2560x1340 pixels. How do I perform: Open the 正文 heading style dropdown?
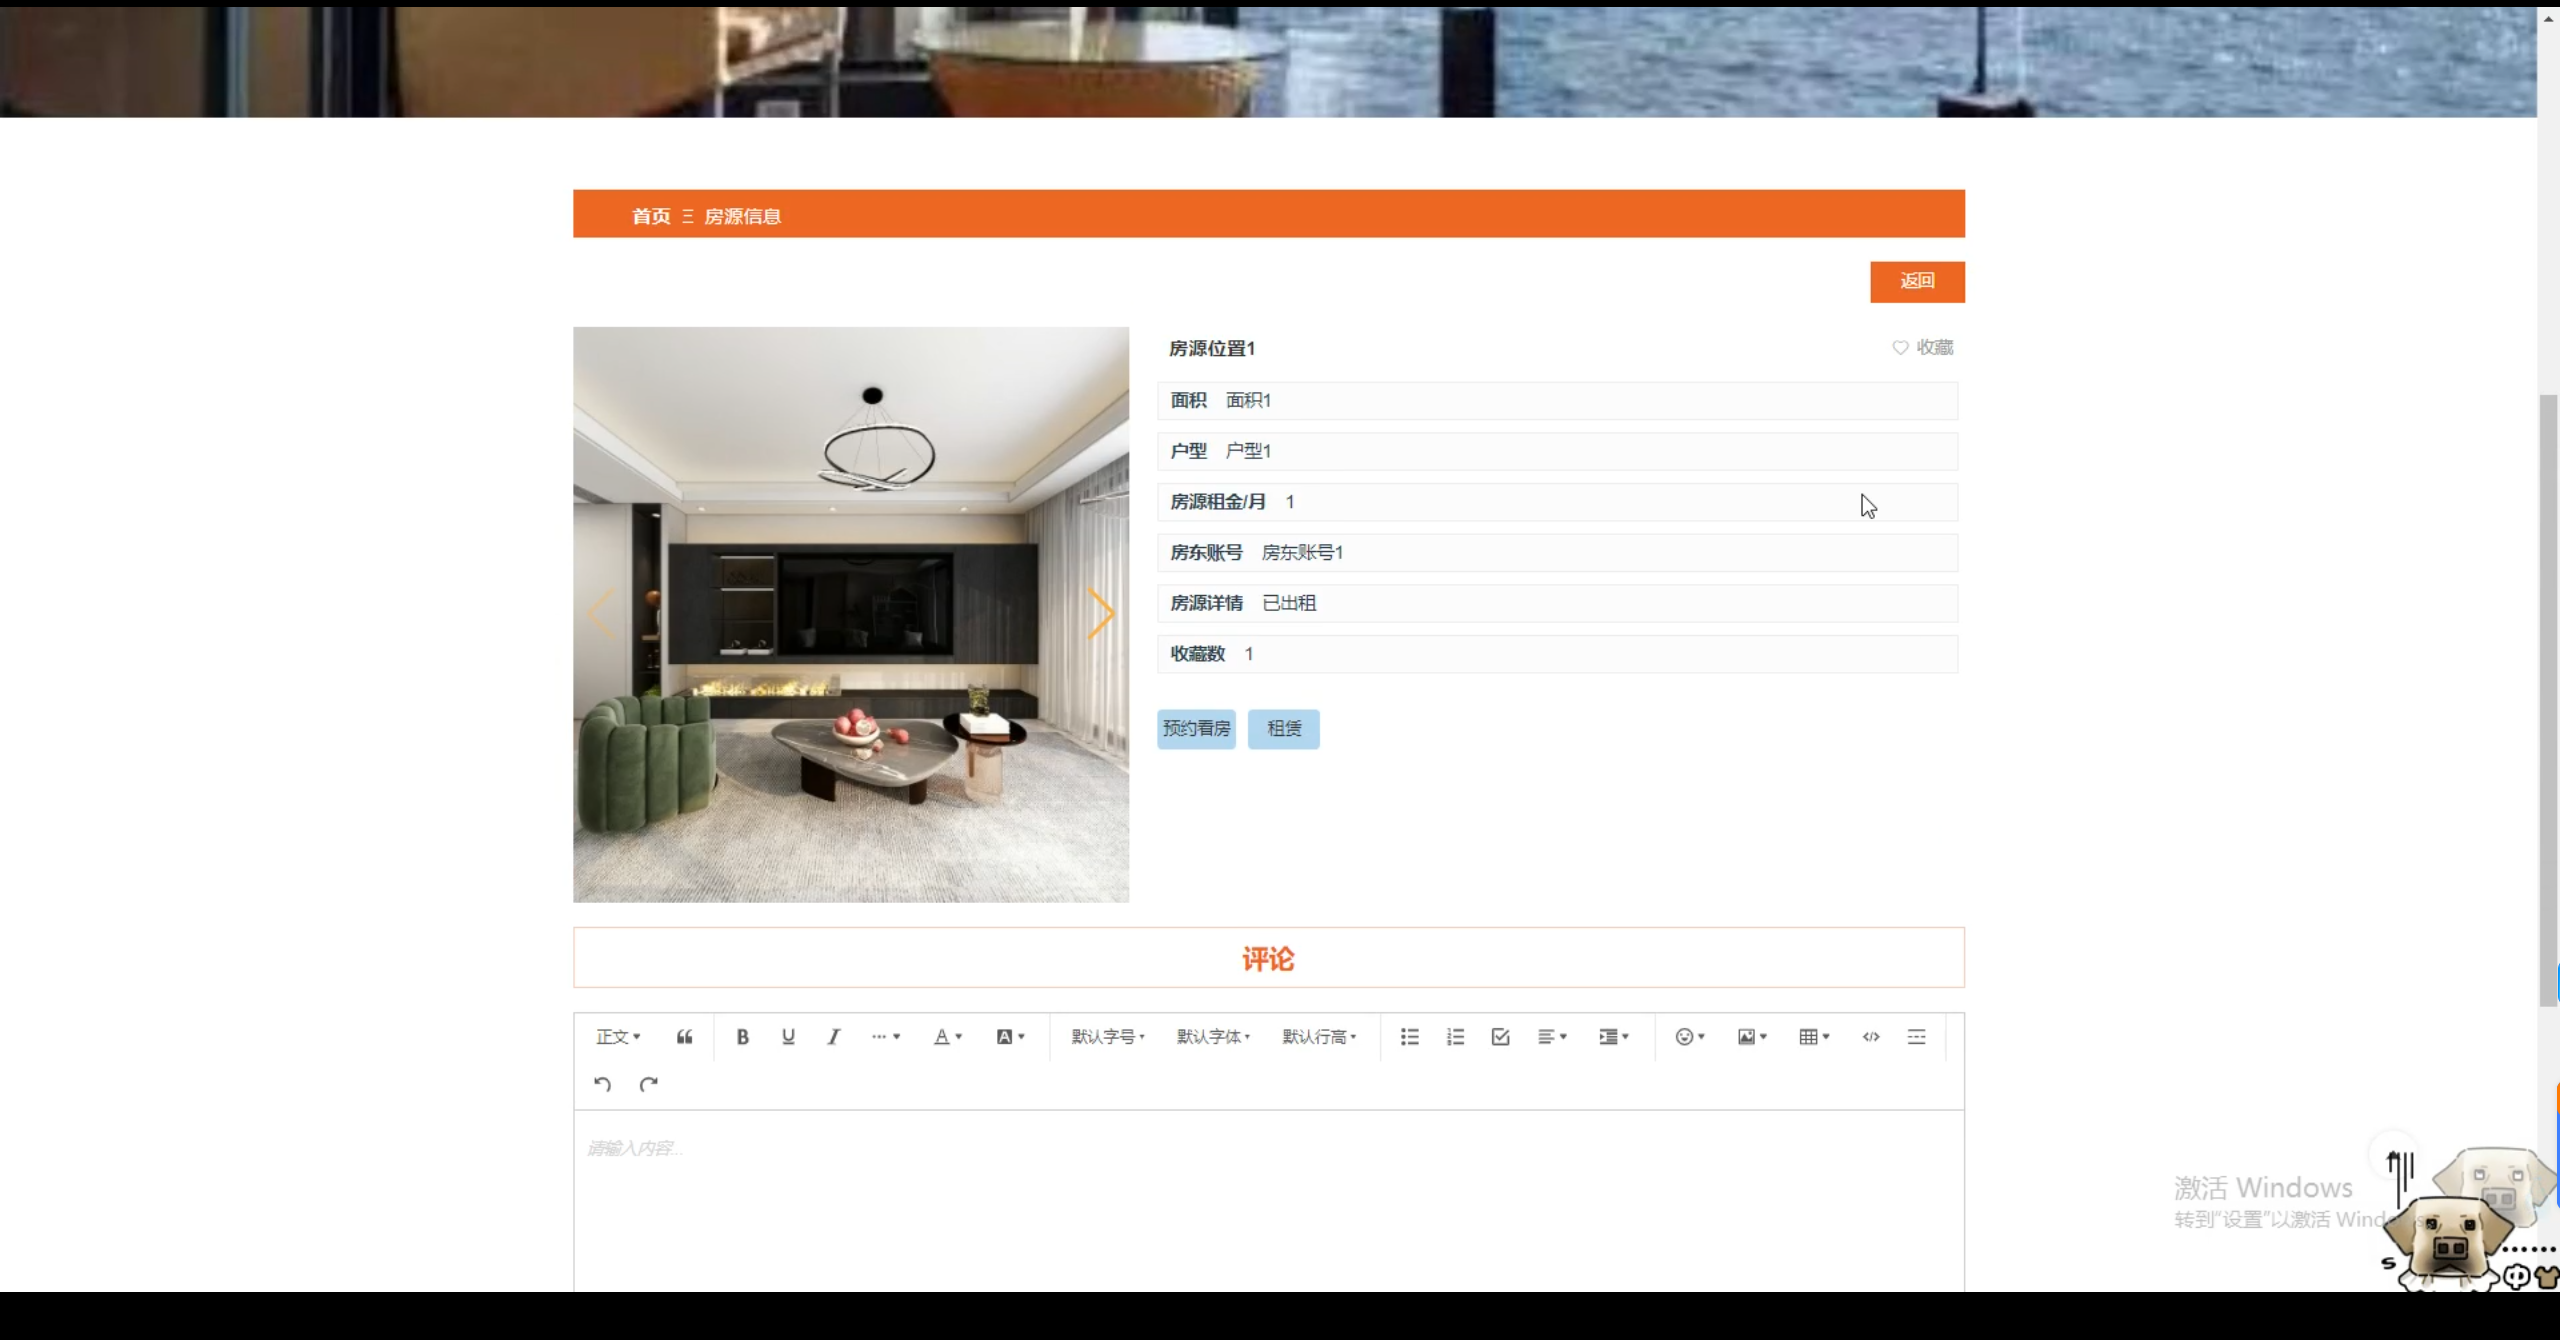tap(618, 1037)
